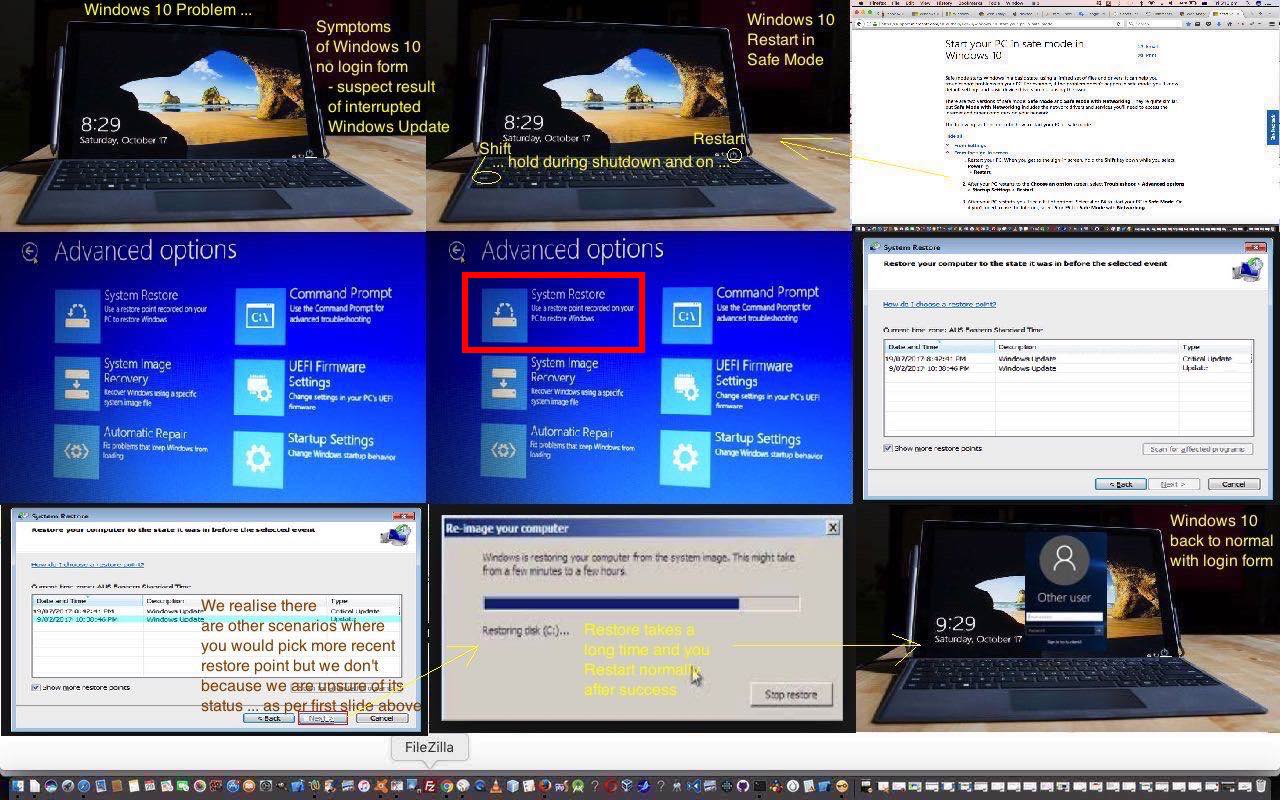The image size is (1280, 800).
Task: Click power icon on the Restart lock screen
Action: (x=734, y=155)
